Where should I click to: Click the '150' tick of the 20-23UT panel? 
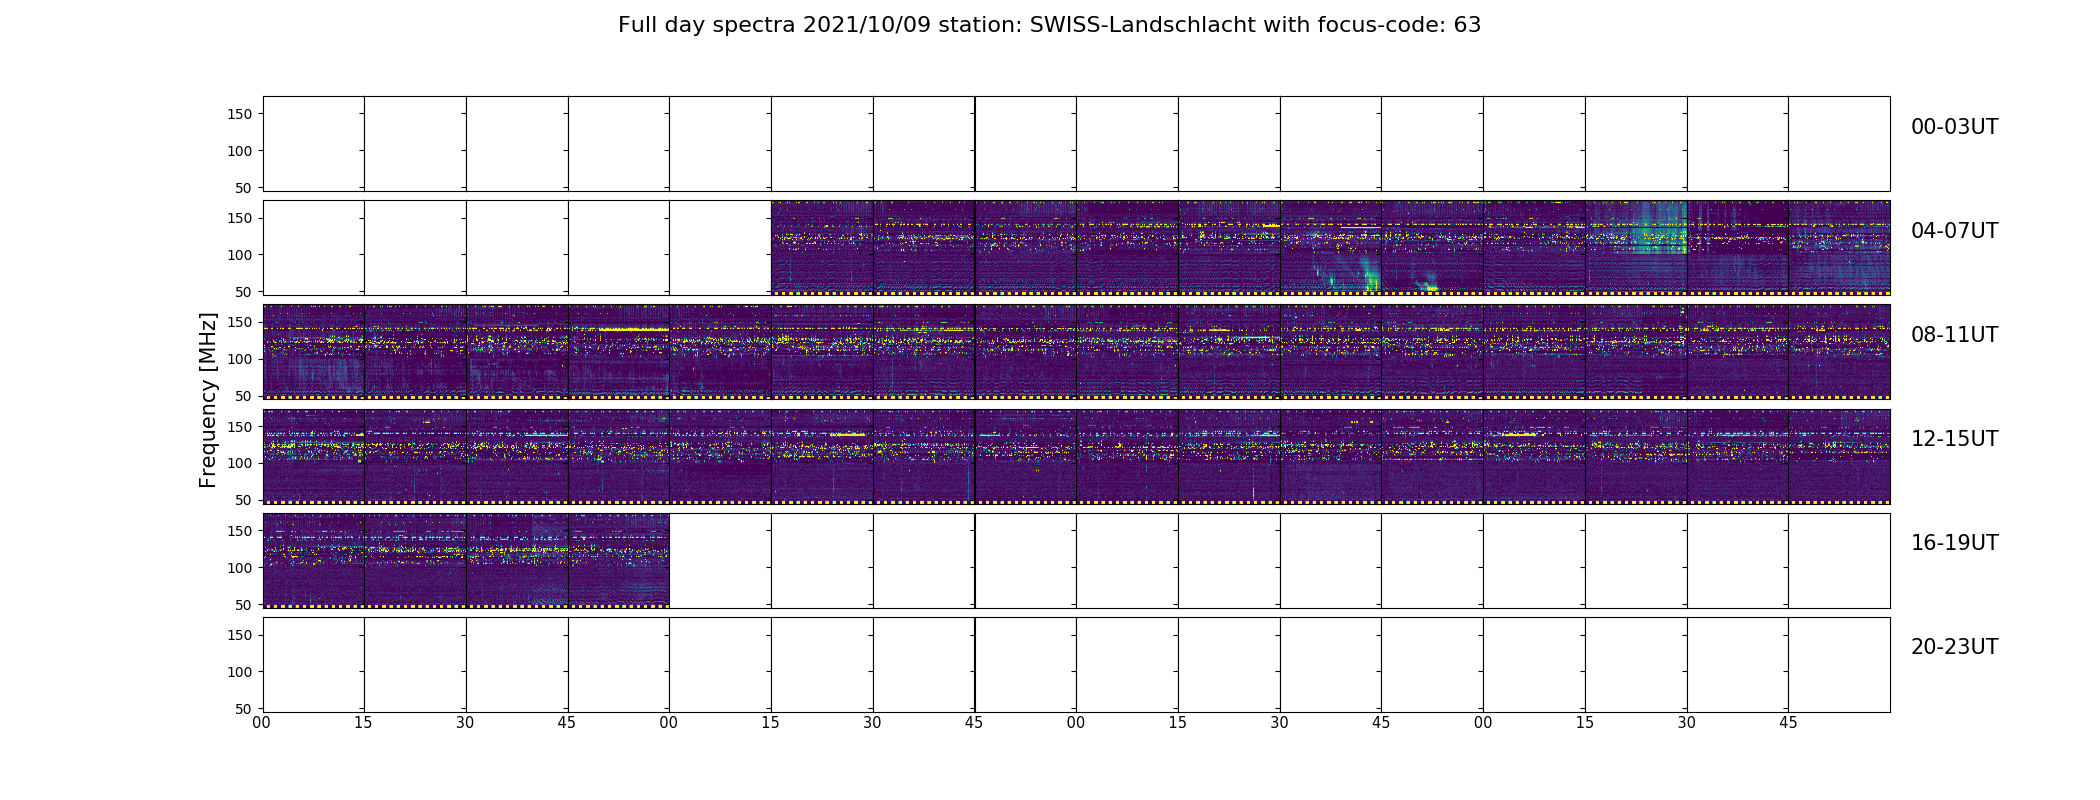(x=240, y=635)
